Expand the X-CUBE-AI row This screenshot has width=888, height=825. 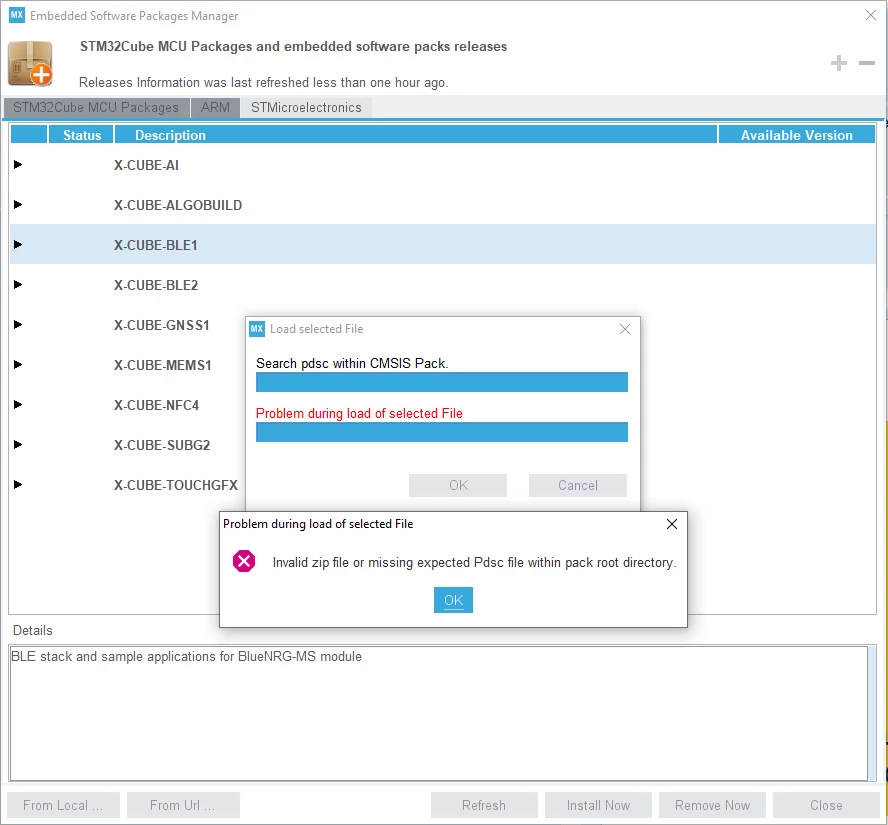coord(18,165)
